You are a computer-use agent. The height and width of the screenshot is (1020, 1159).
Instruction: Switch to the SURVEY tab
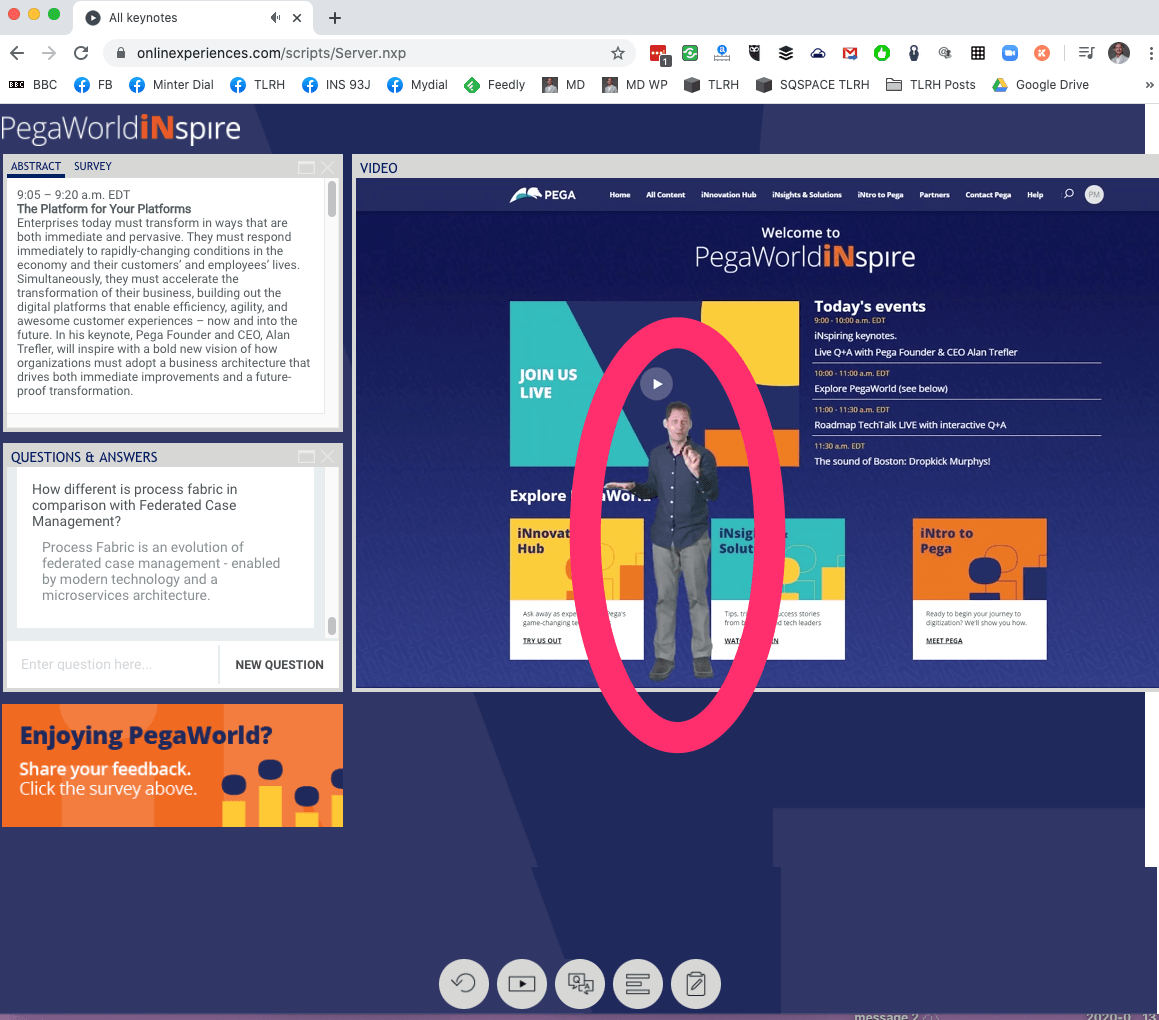pos(92,166)
